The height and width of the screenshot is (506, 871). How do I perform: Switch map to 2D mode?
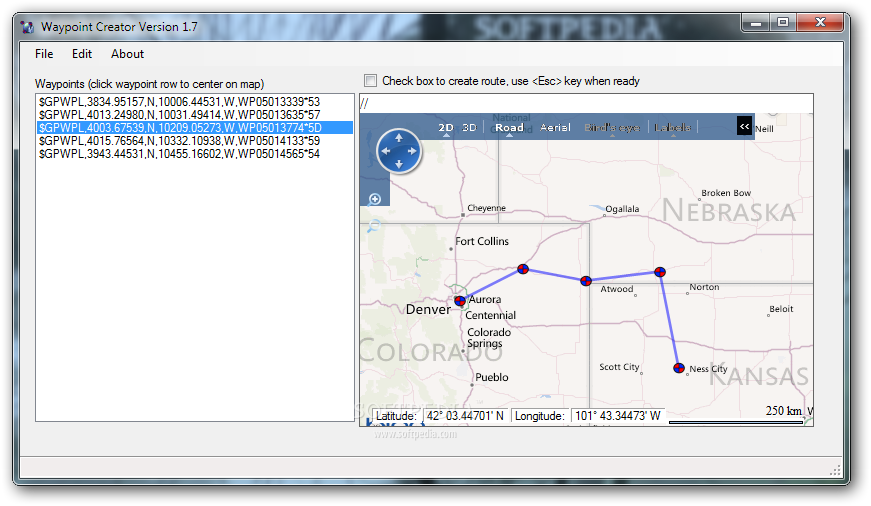[x=445, y=127]
